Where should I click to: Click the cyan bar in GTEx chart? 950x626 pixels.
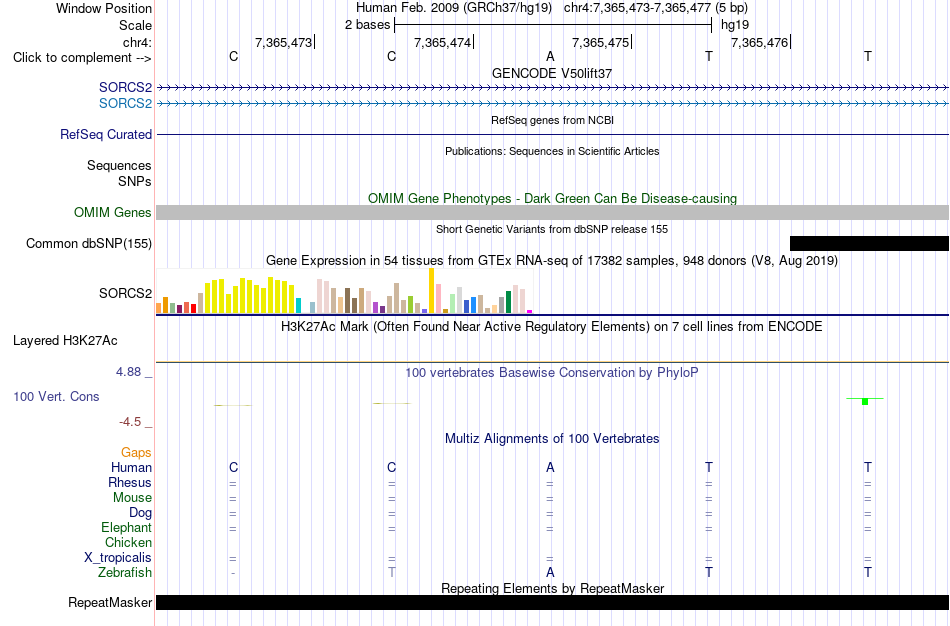(298, 305)
